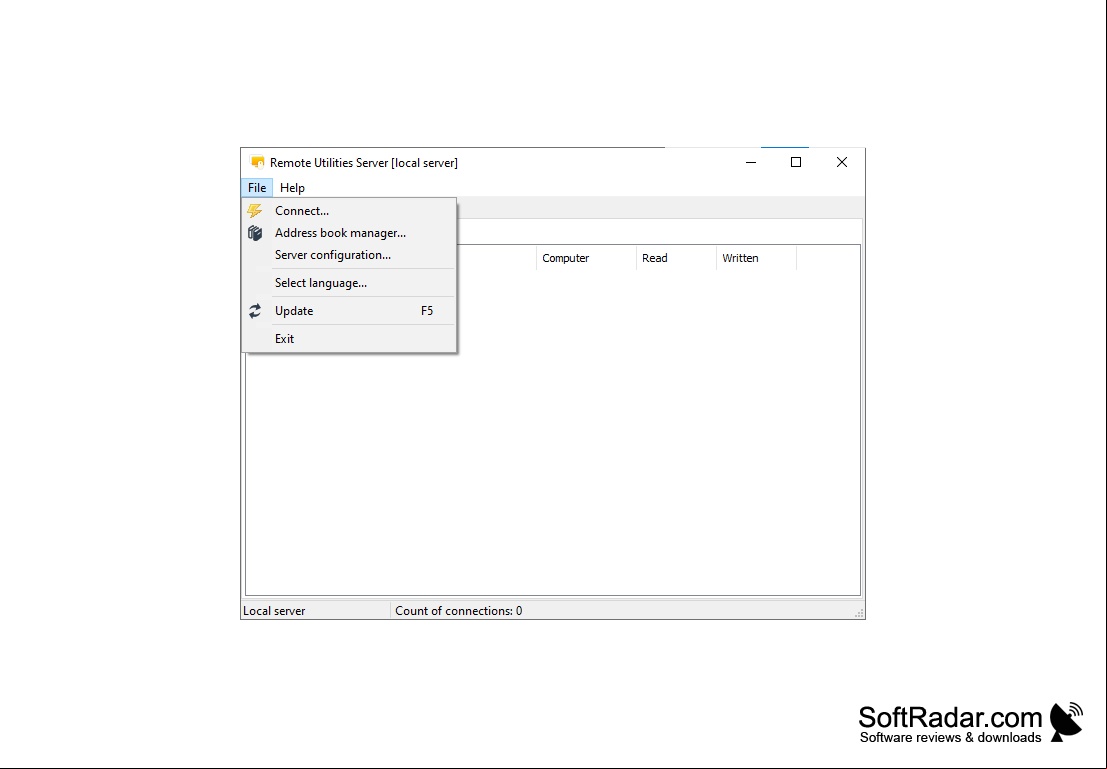Screen dimensions: 1107x769
Task: Minimize the Remote Utilities Server window
Action: click(x=751, y=162)
